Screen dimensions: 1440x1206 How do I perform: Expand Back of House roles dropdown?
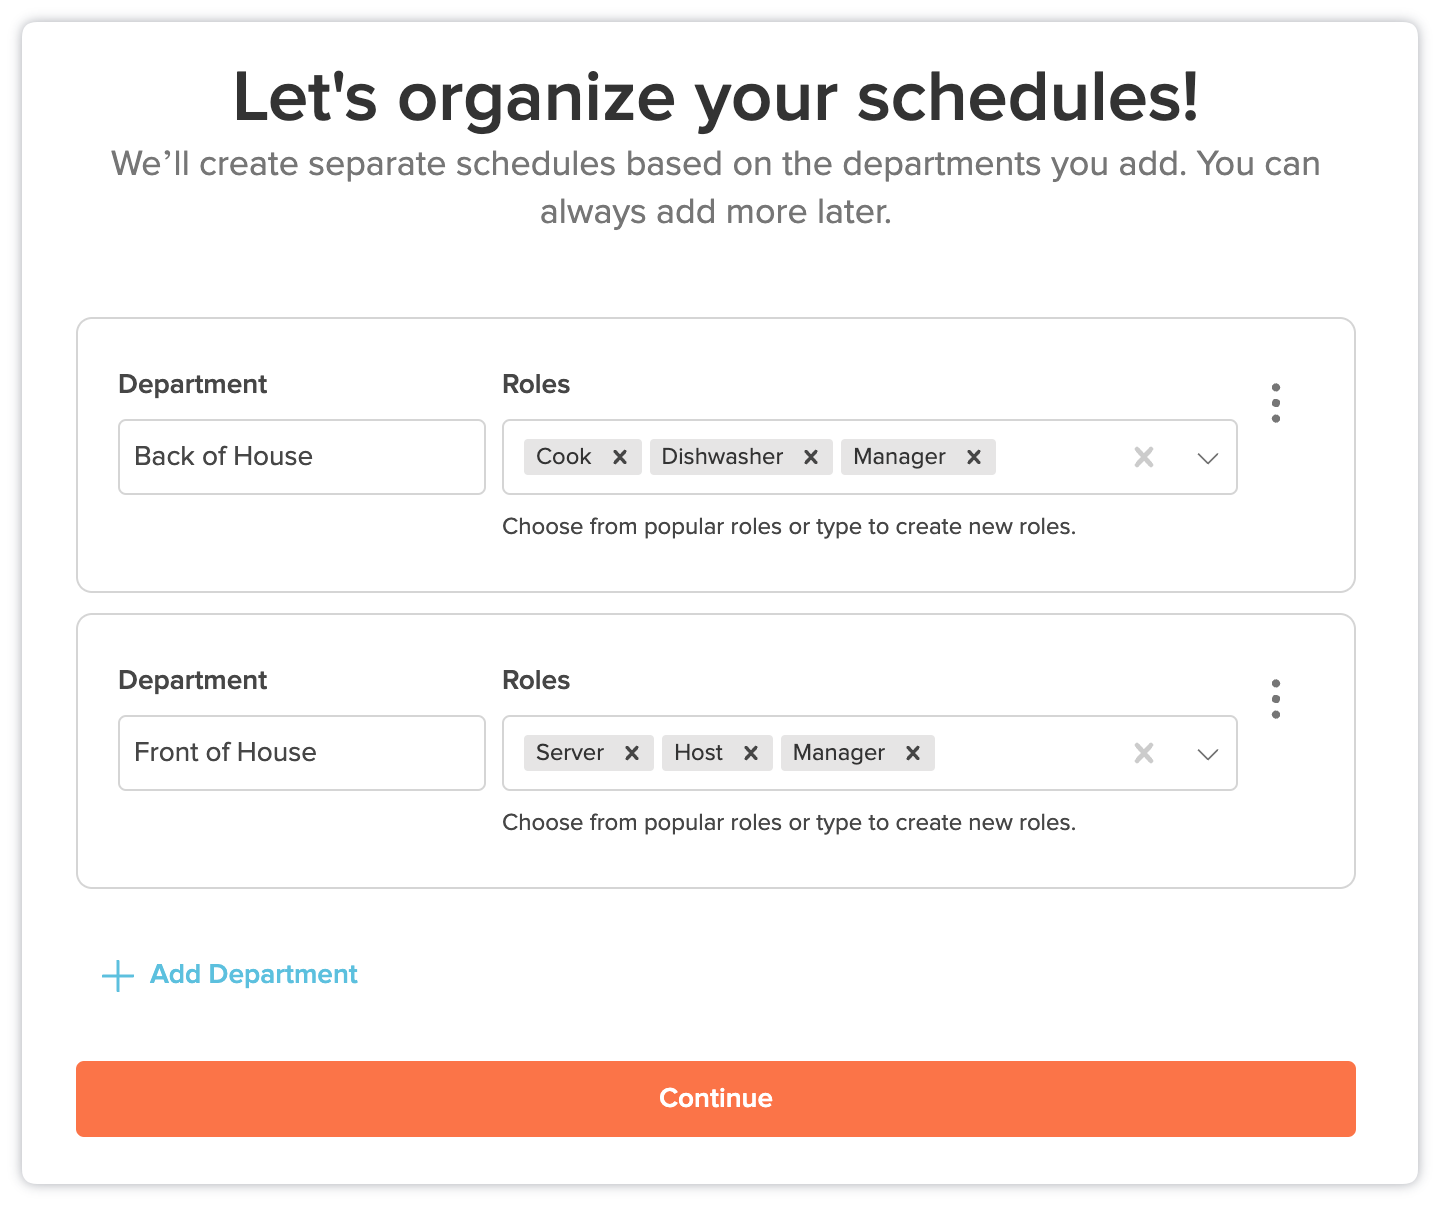point(1208,458)
